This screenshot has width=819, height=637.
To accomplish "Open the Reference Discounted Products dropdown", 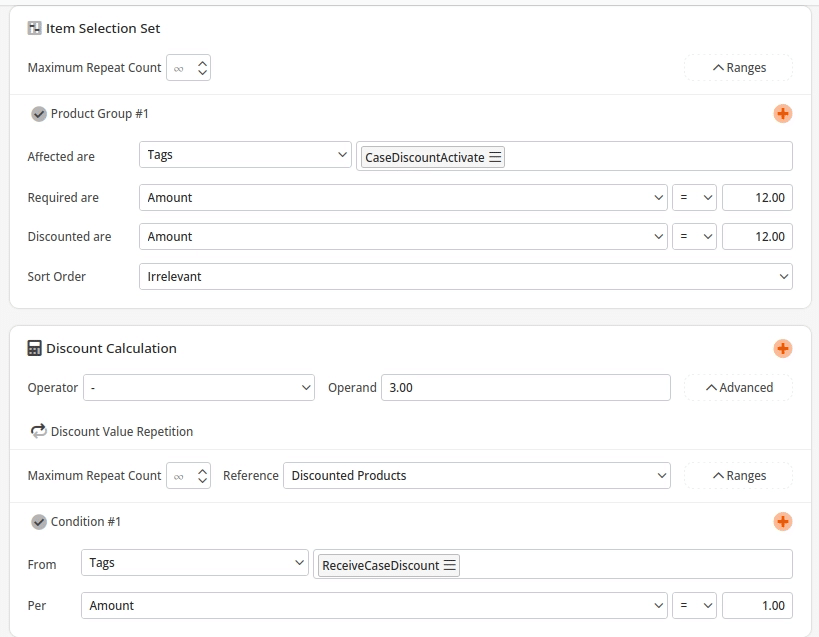I will pos(477,476).
